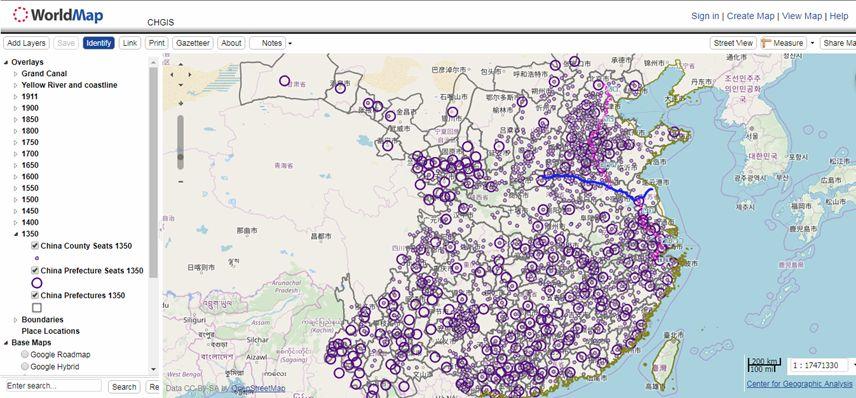This screenshot has width=856, height=398.
Task: Open the Measure dropdown arrow
Action: coord(812,43)
